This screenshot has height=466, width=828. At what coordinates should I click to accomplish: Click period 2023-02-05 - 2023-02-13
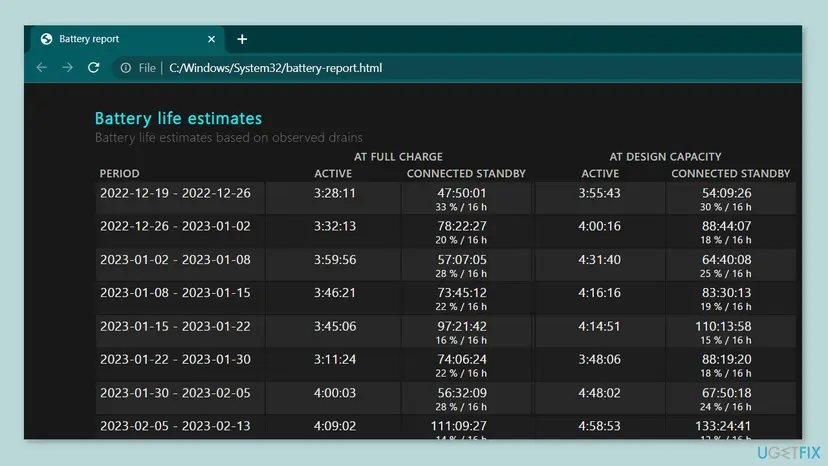point(175,426)
